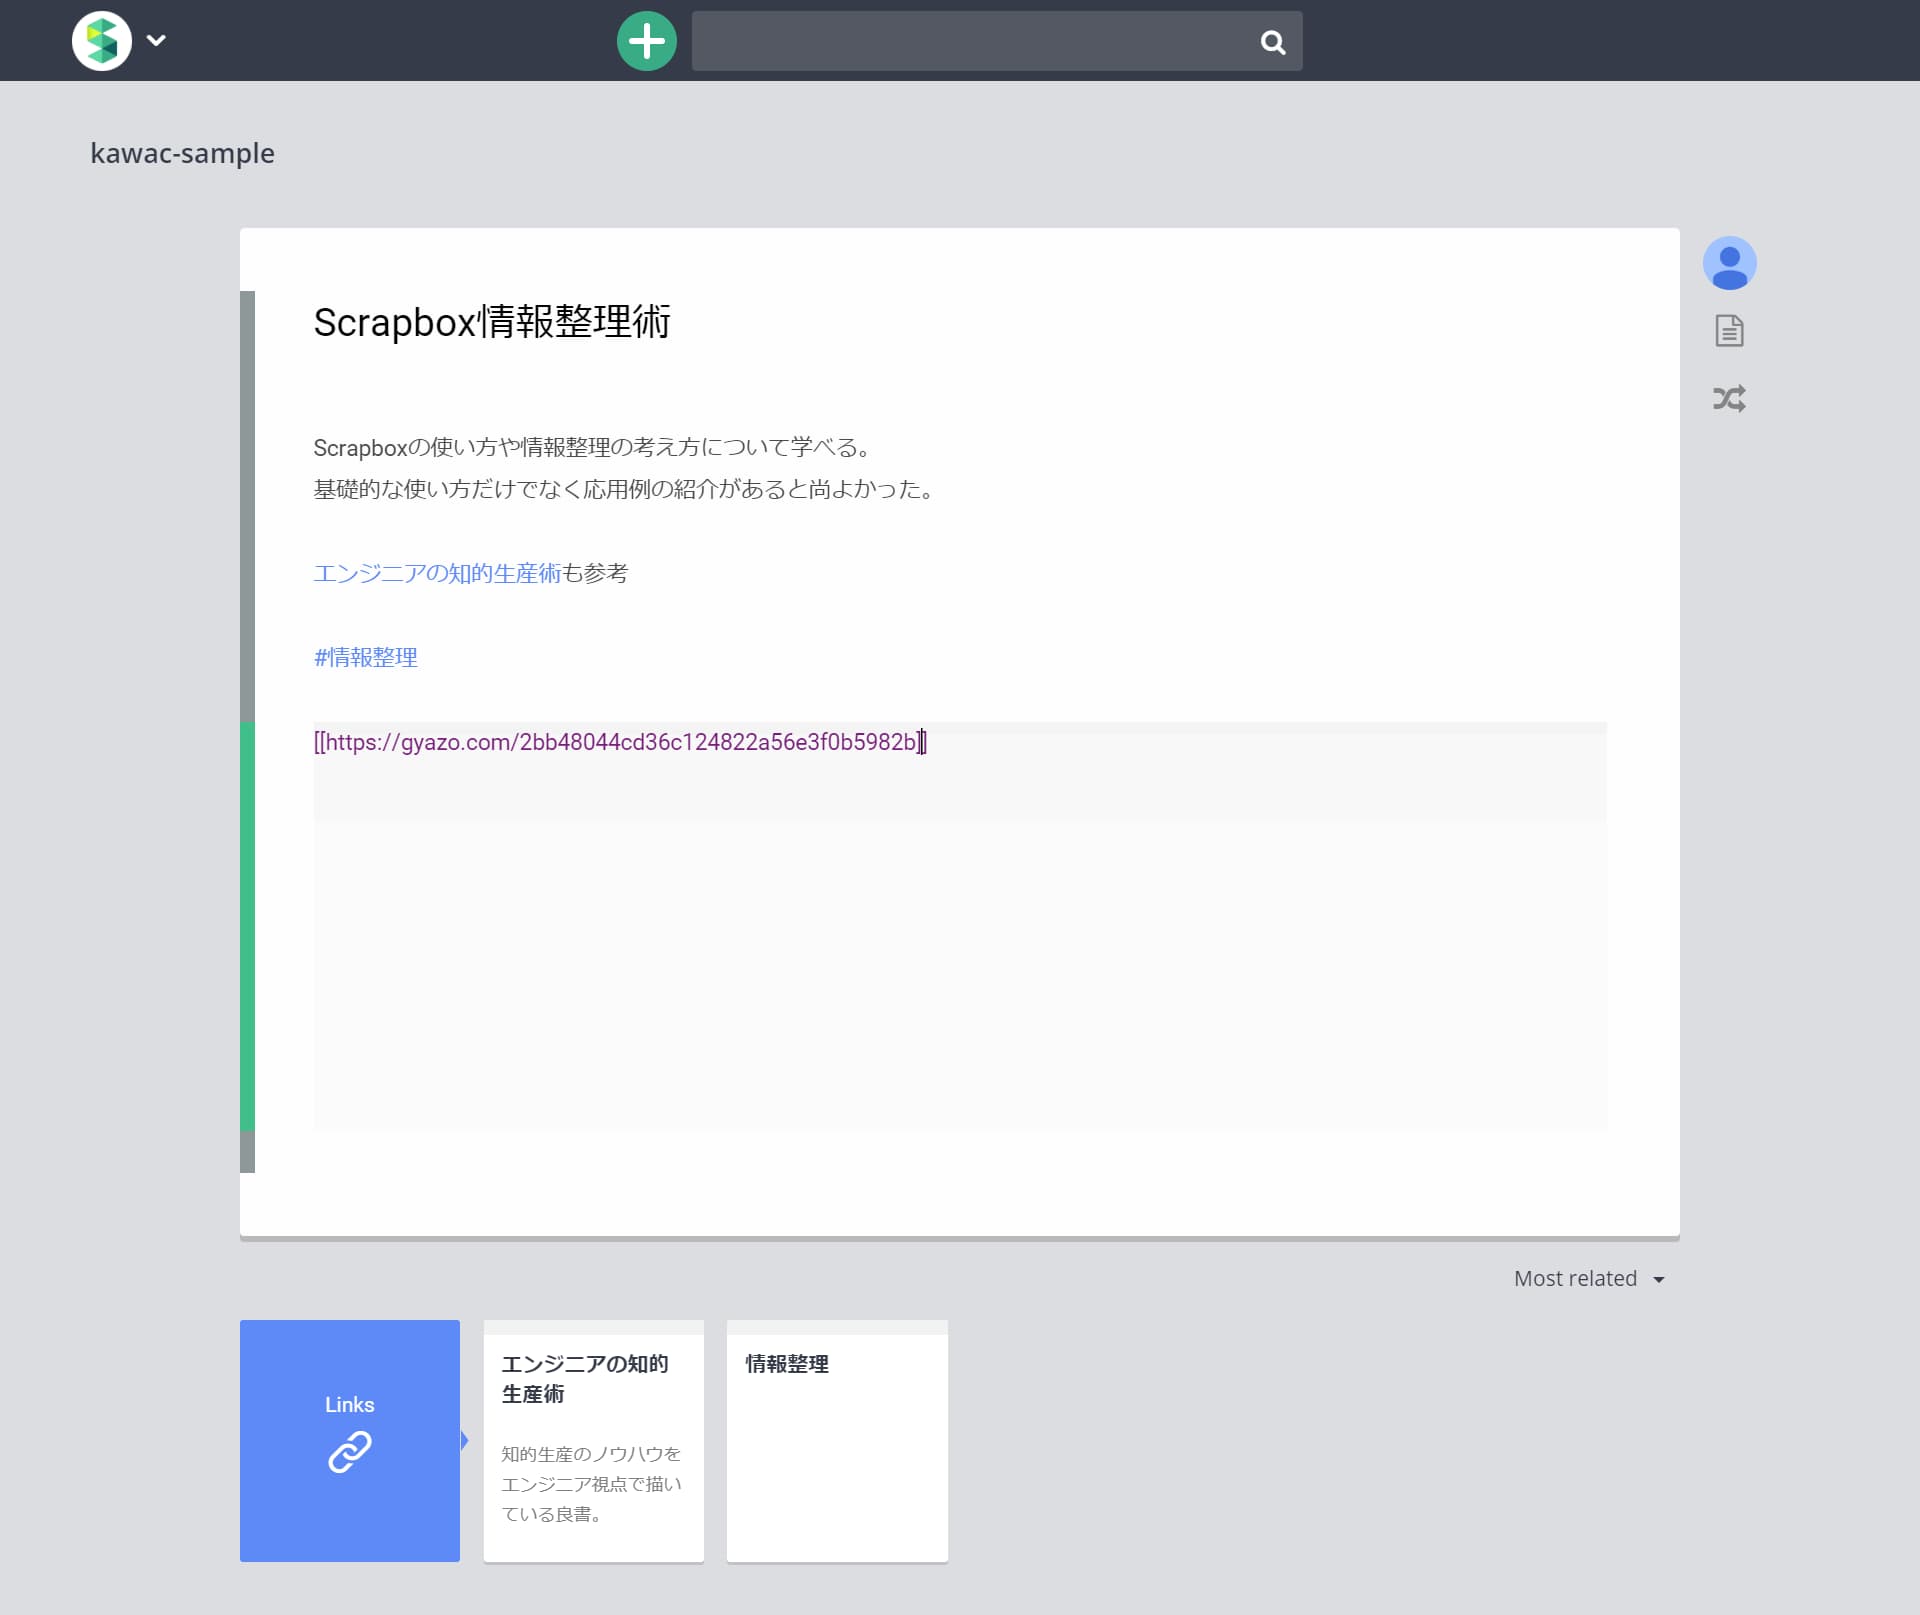Open the #情報整理 hashtag link
The width and height of the screenshot is (1920, 1615).
pos(366,657)
